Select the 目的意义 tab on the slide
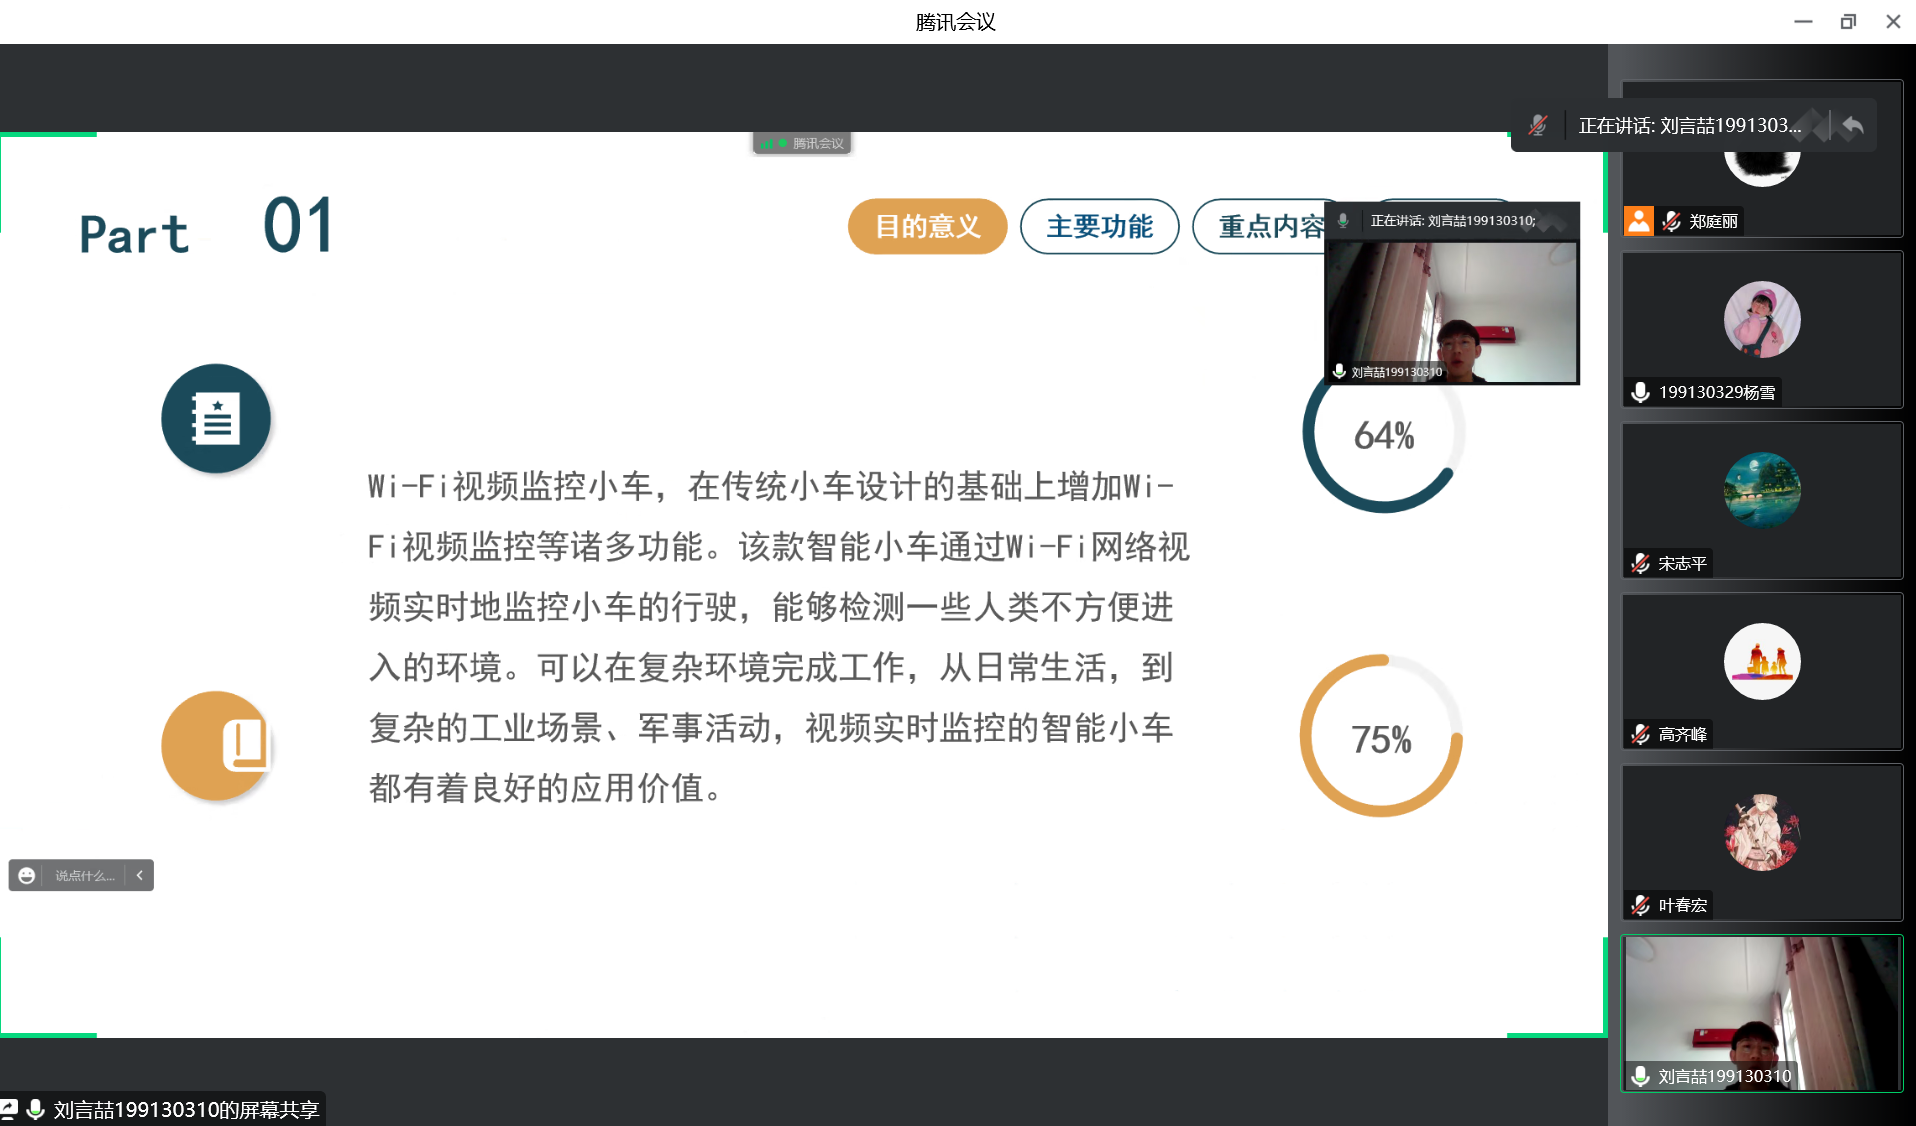1916x1126 pixels. pyautogui.click(x=927, y=227)
